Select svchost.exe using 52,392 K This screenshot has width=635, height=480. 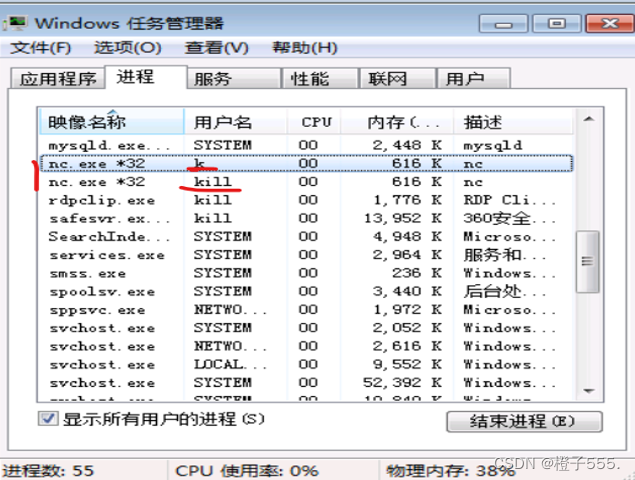(306, 382)
